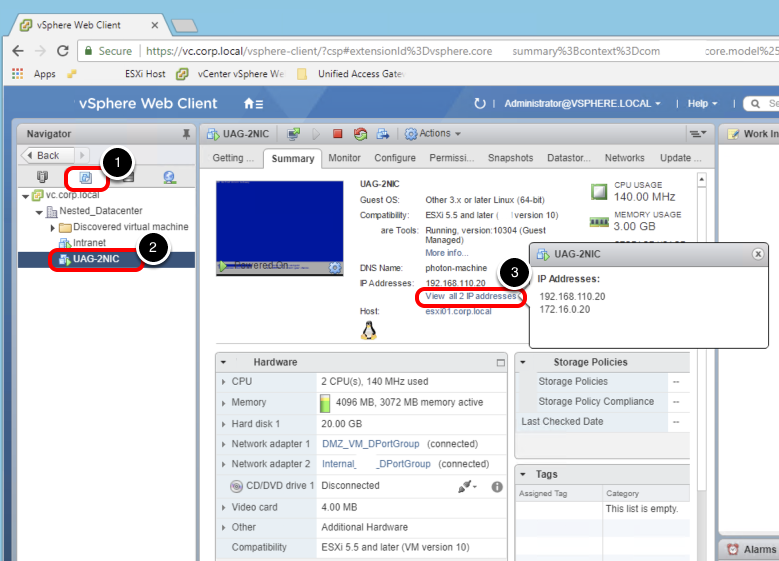The image size is (779, 561).
Task: Open the VMs and Templates inventory view
Action: [85, 178]
